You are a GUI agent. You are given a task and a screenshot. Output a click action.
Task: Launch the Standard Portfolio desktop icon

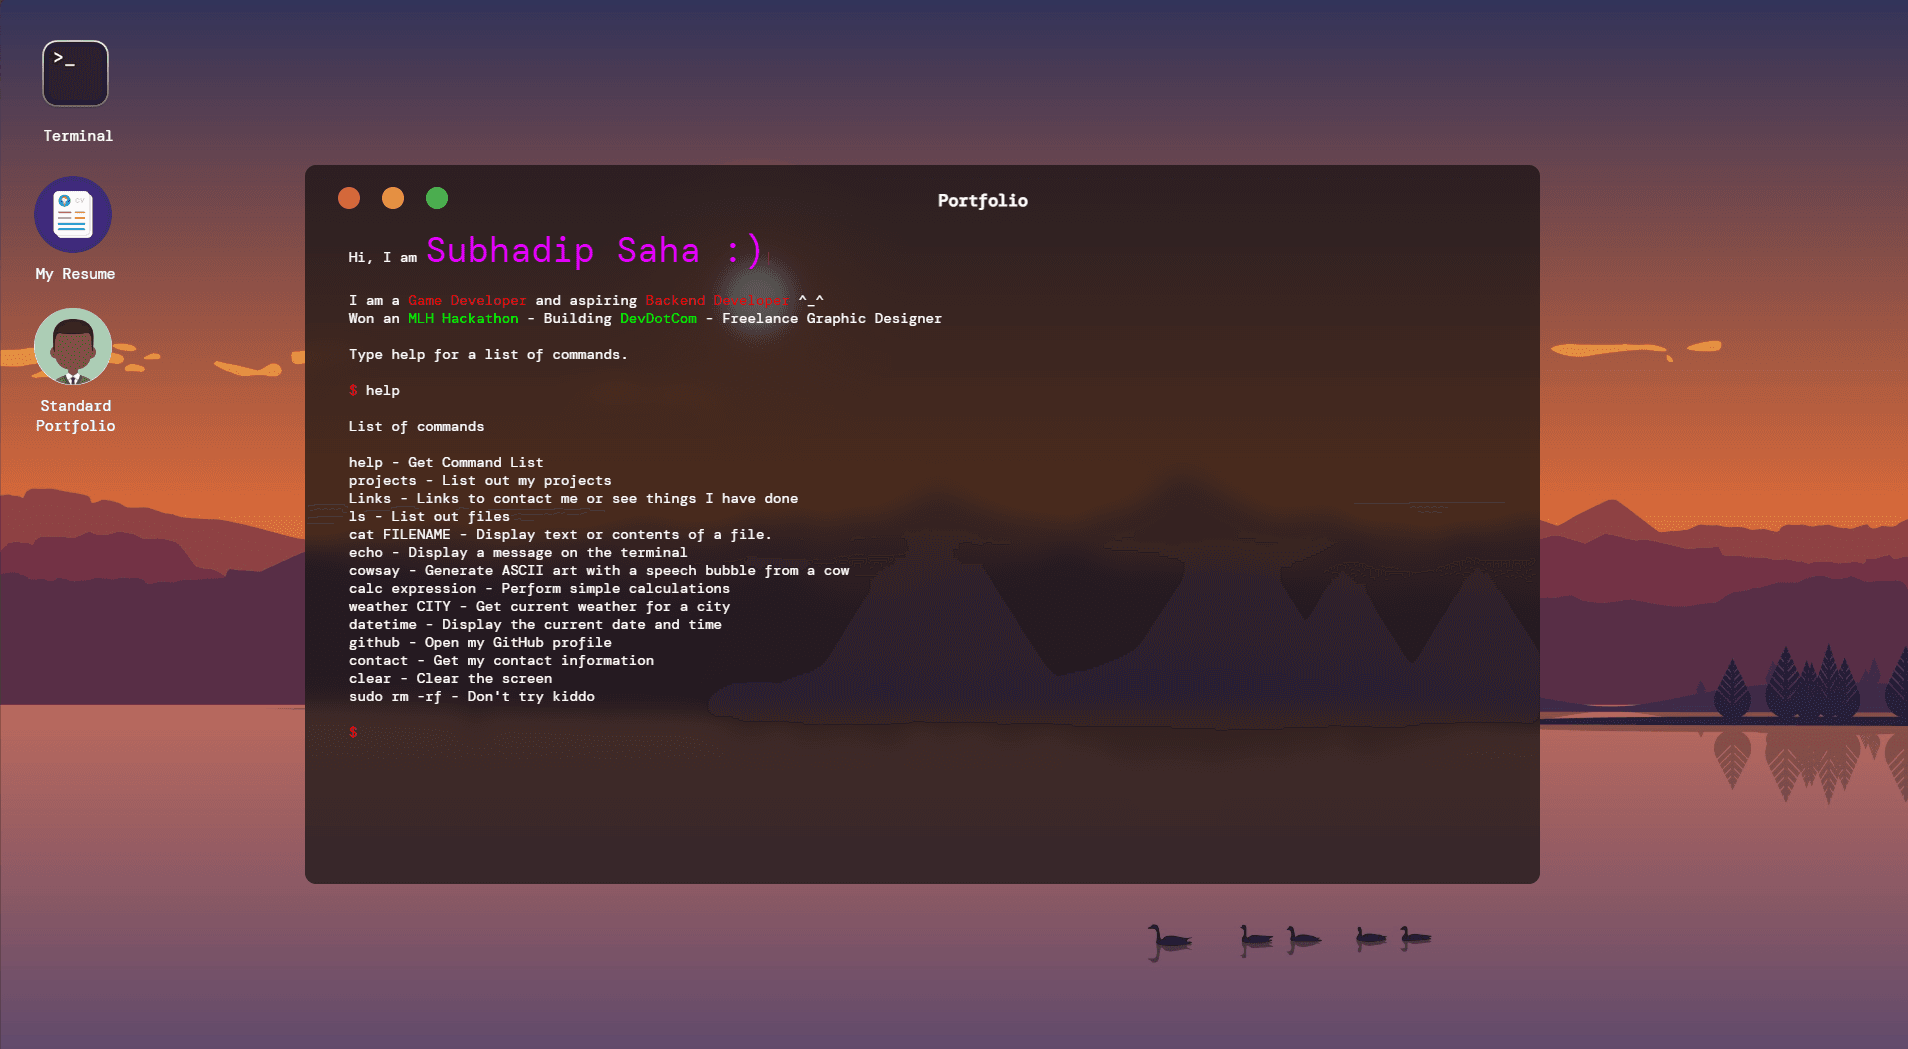tap(72, 346)
